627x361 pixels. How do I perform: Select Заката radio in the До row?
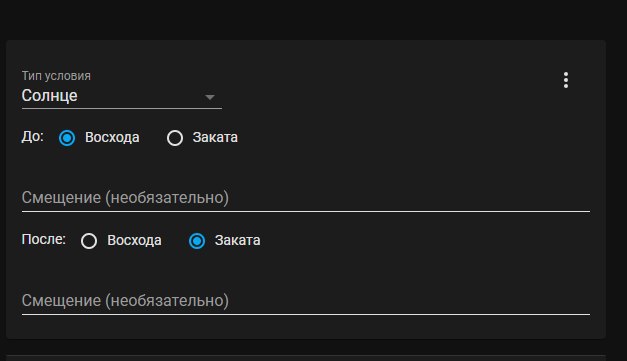175,138
